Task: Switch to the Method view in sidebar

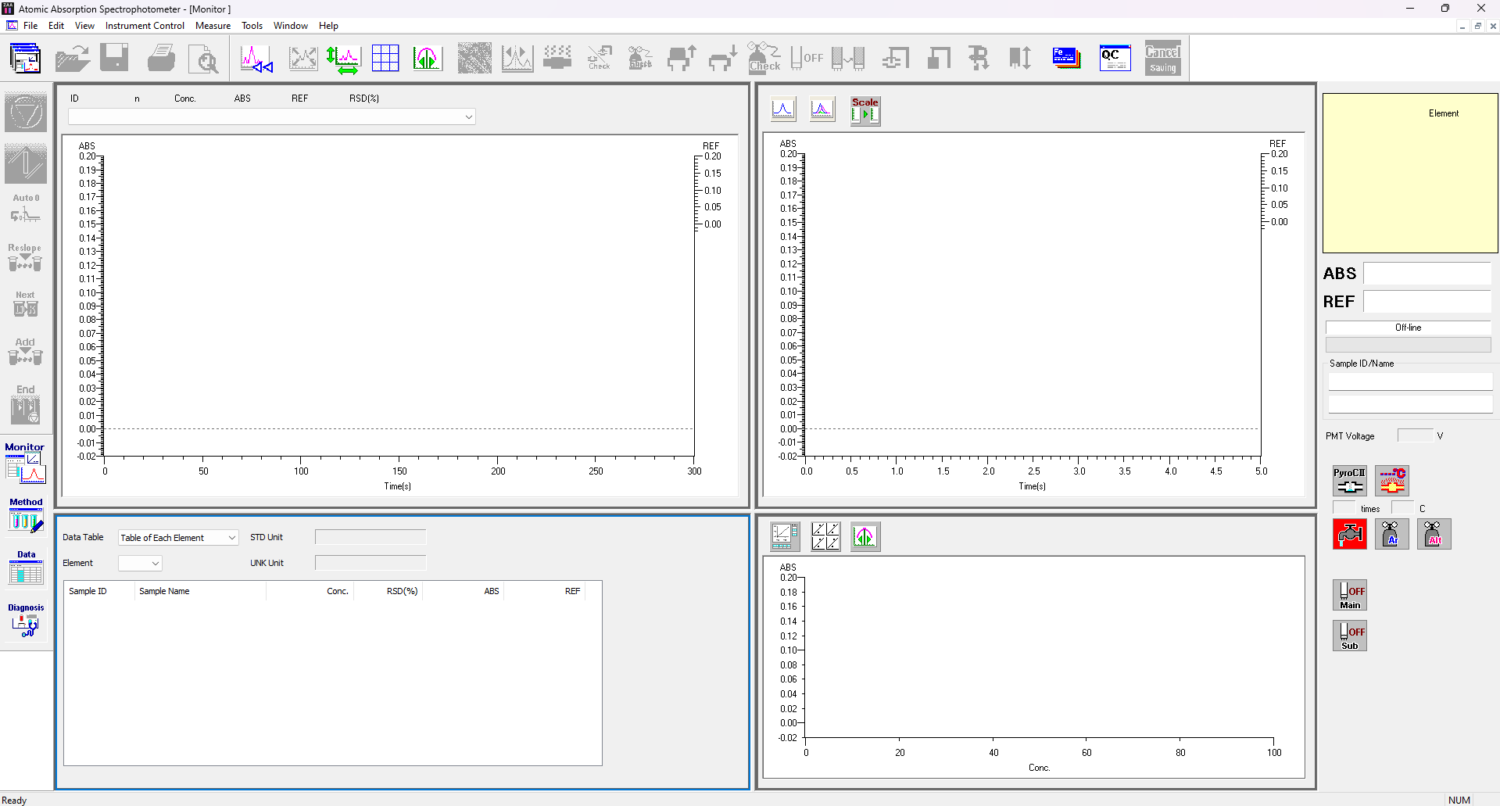Action: coord(26,515)
